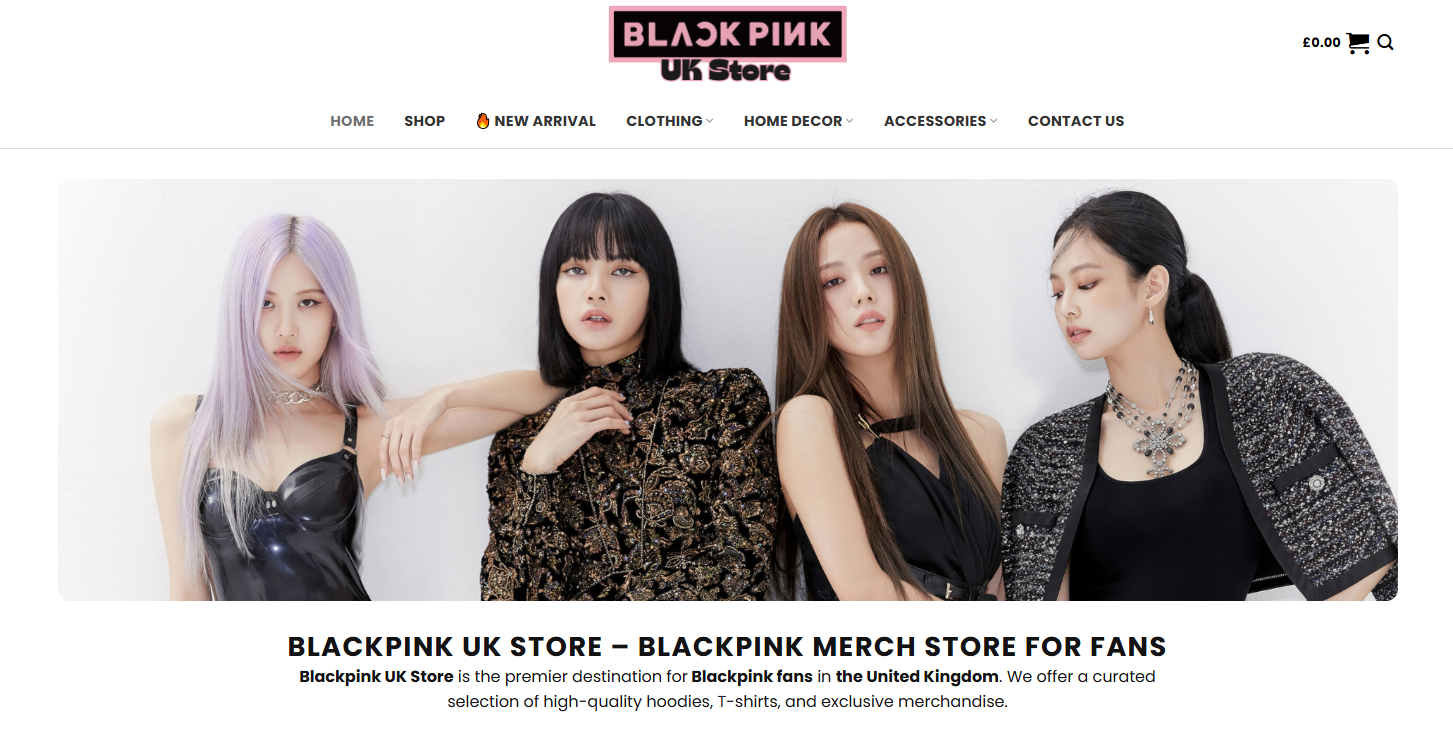1453x741 pixels.
Task: Expand the Clothing menu chevron
Action: pos(710,121)
